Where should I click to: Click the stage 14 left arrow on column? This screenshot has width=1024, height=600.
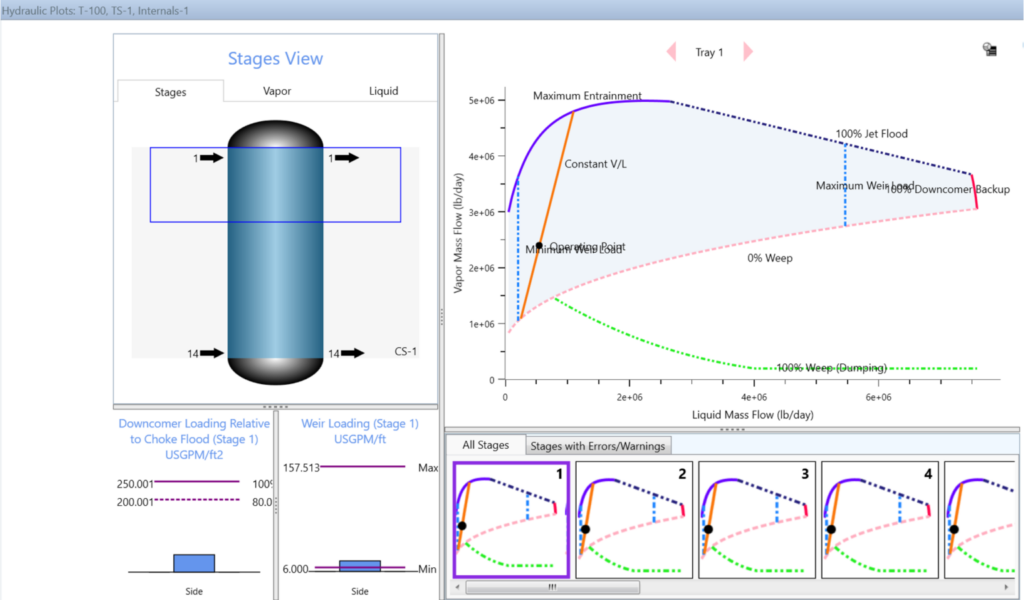211,353
